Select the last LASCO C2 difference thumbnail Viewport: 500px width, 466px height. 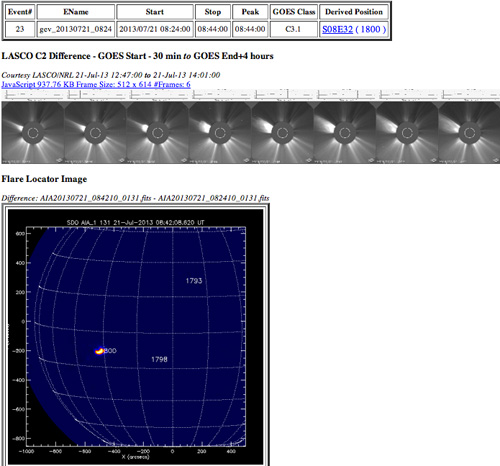point(469,133)
